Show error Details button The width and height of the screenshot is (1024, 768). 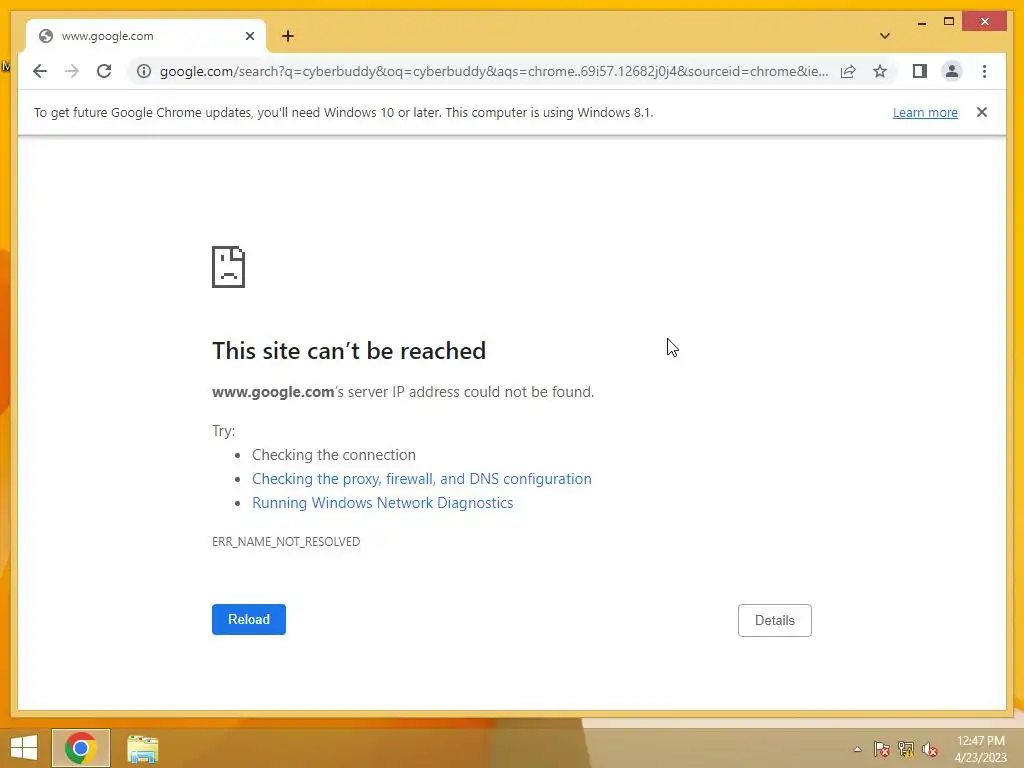coord(775,620)
